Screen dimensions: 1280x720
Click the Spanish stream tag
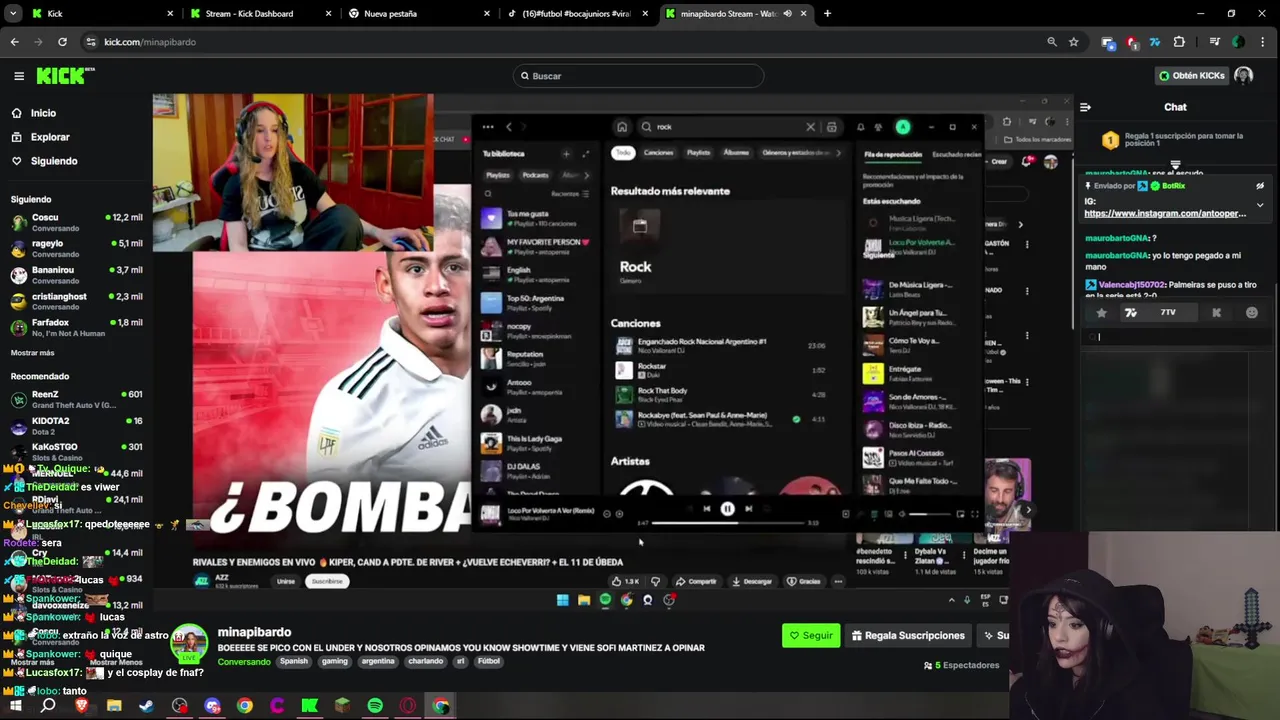(x=294, y=661)
